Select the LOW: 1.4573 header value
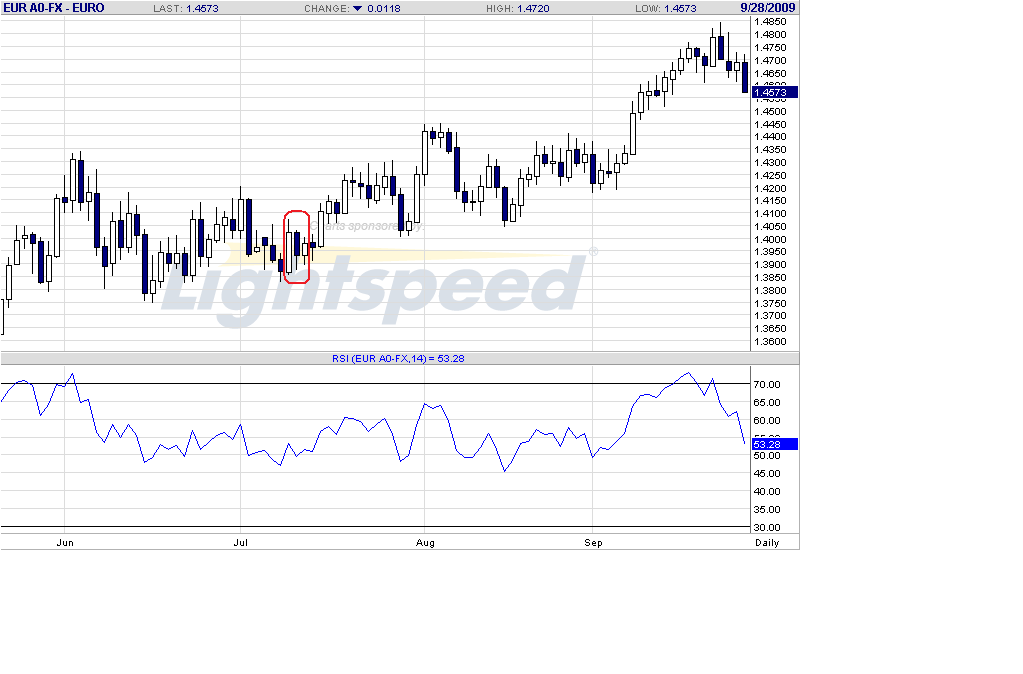Viewport: 1023px width, 674px height. point(665,8)
